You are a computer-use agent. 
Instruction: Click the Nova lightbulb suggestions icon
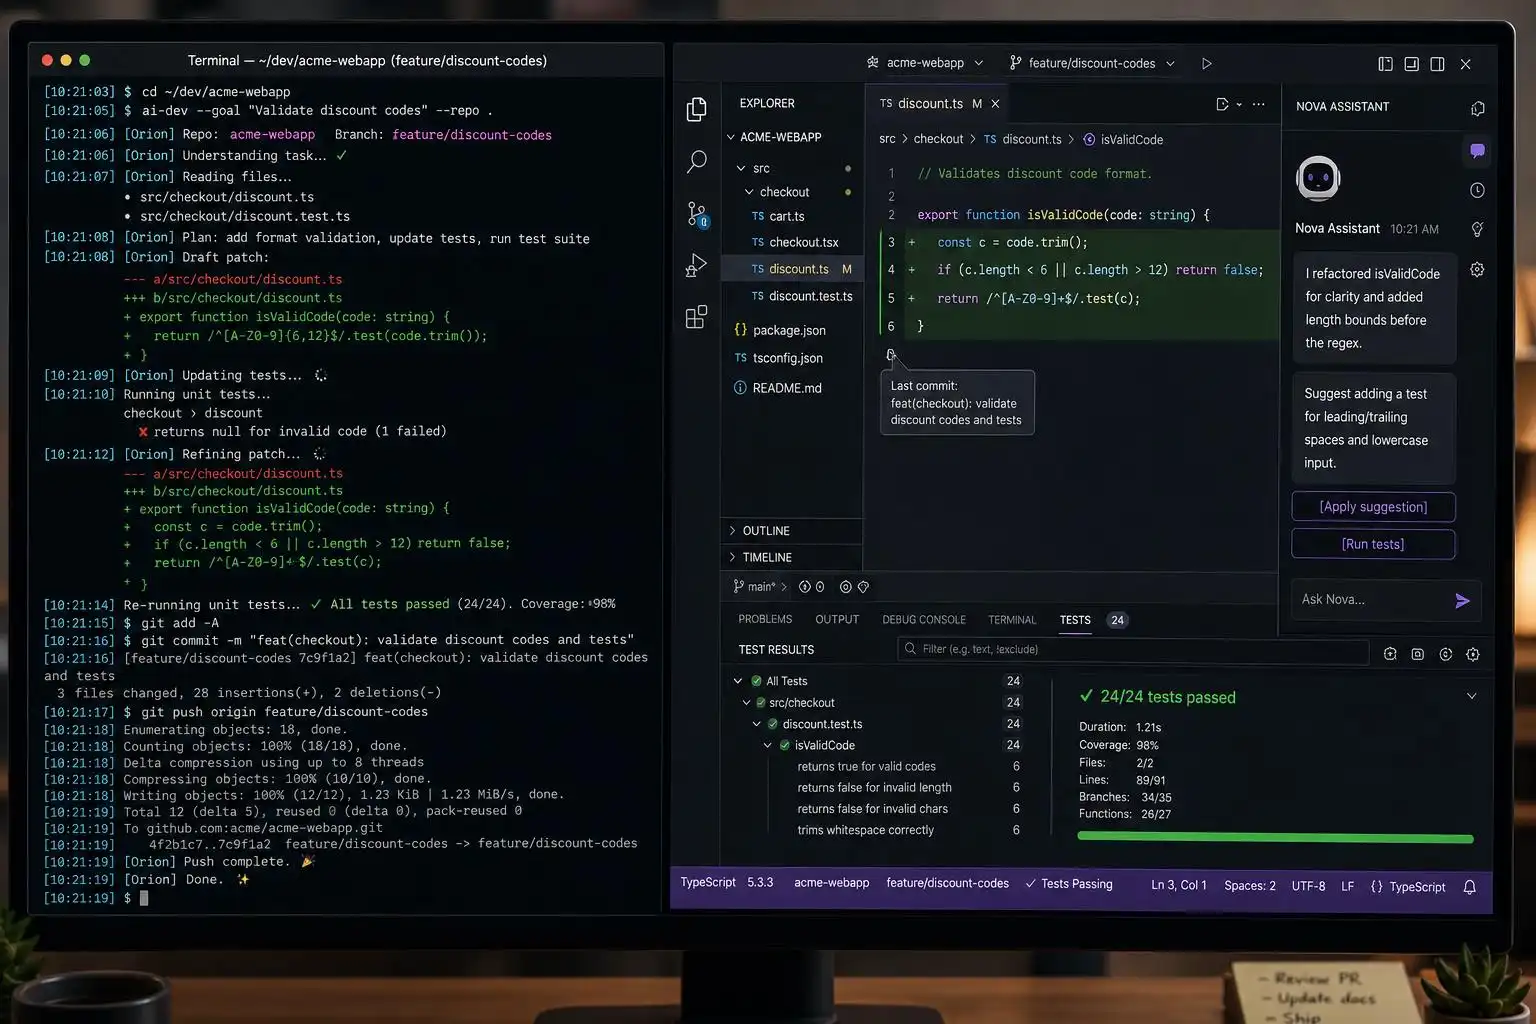[1477, 229]
